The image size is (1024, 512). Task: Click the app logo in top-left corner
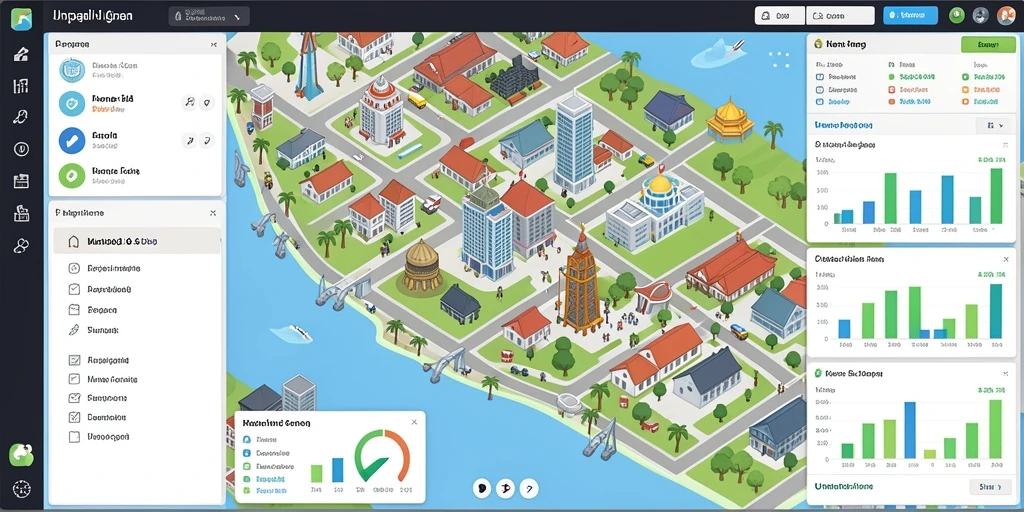[x=22, y=19]
